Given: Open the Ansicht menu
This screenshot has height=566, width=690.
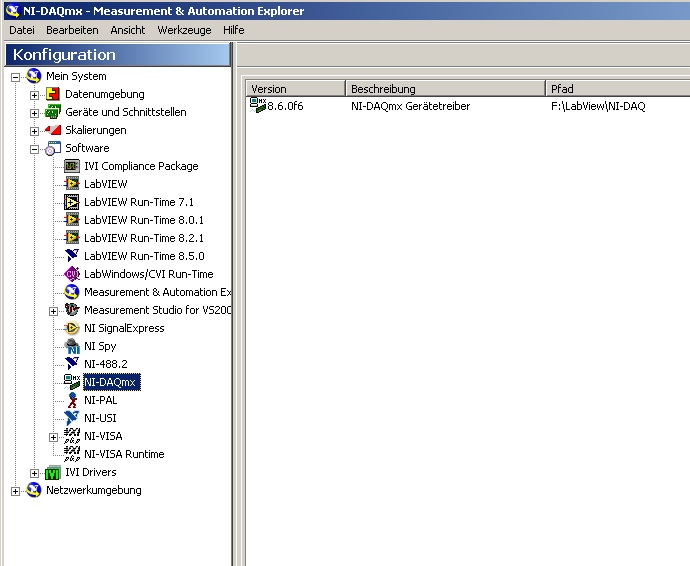Looking at the screenshot, I should point(128,30).
